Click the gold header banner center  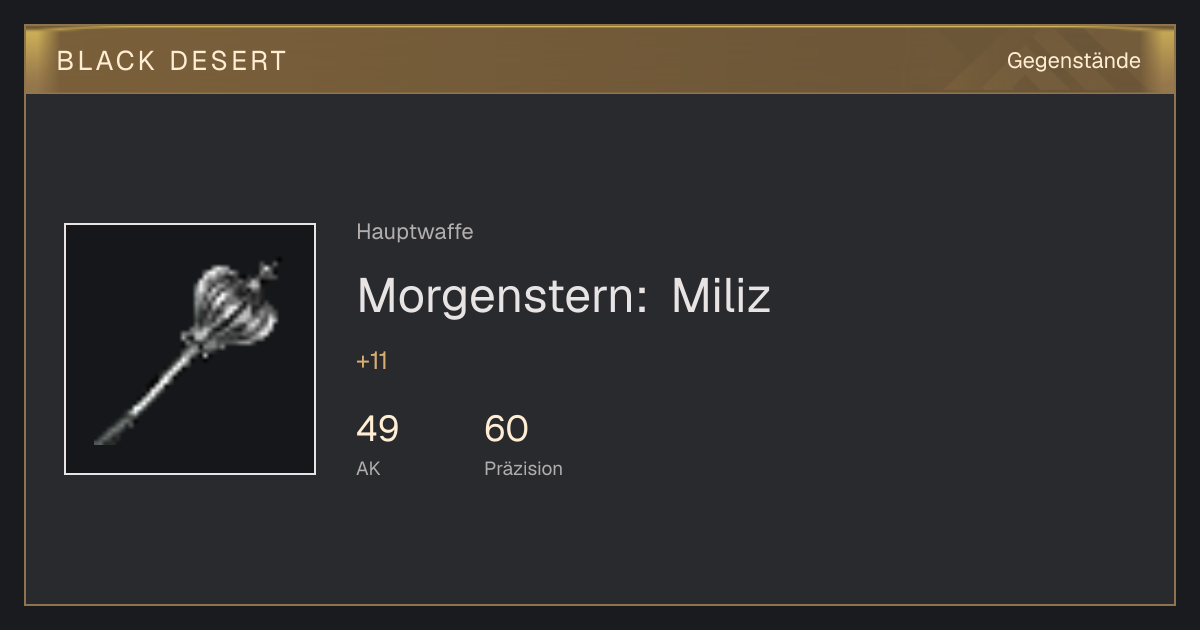click(x=600, y=60)
